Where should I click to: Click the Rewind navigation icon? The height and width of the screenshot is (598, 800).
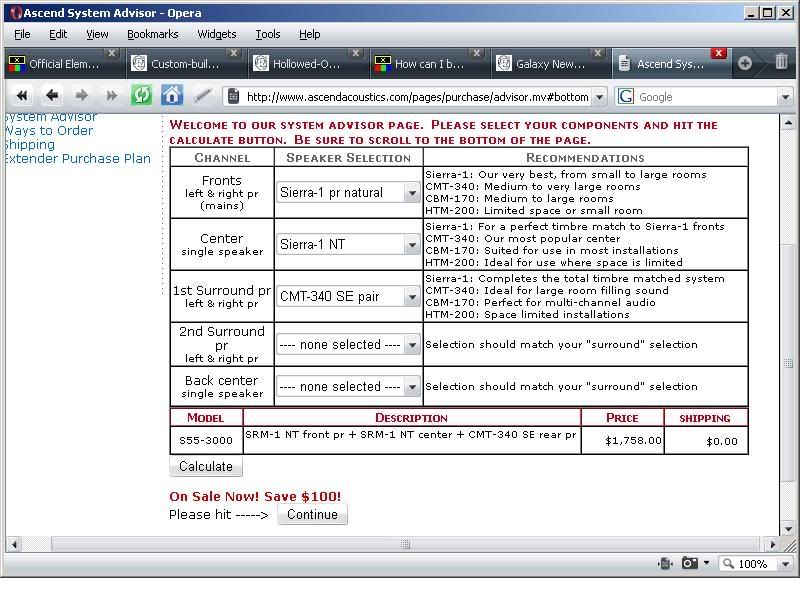coord(21,95)
